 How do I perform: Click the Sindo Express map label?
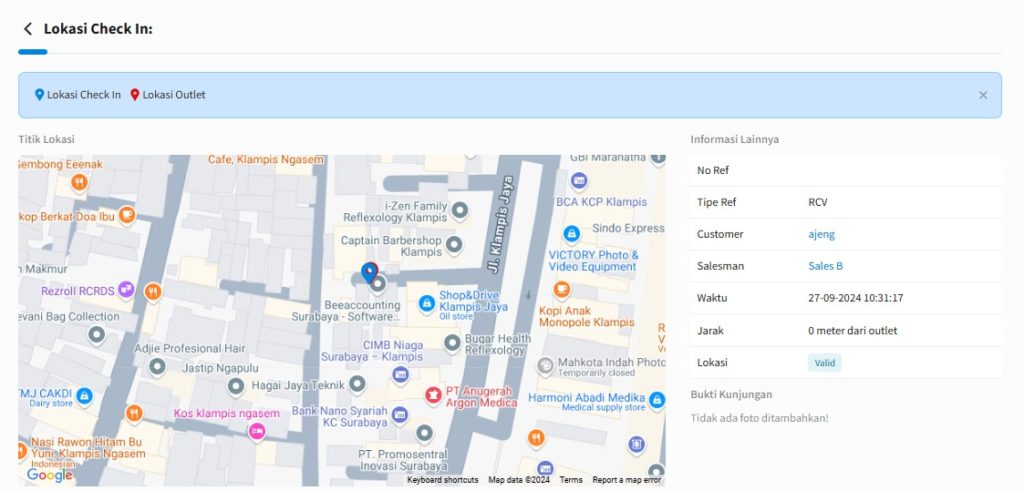[628, 229]
